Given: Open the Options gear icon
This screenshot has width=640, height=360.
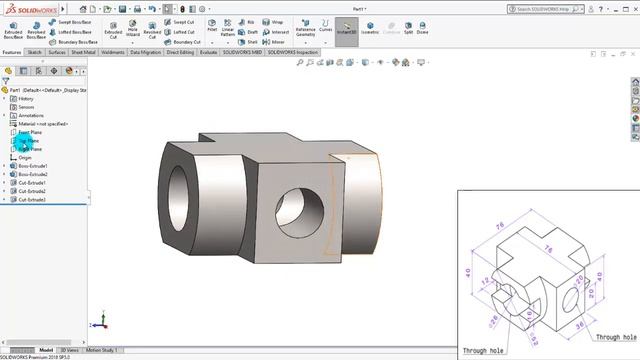Looking at the screenshot, I should [x=202, y=9].
